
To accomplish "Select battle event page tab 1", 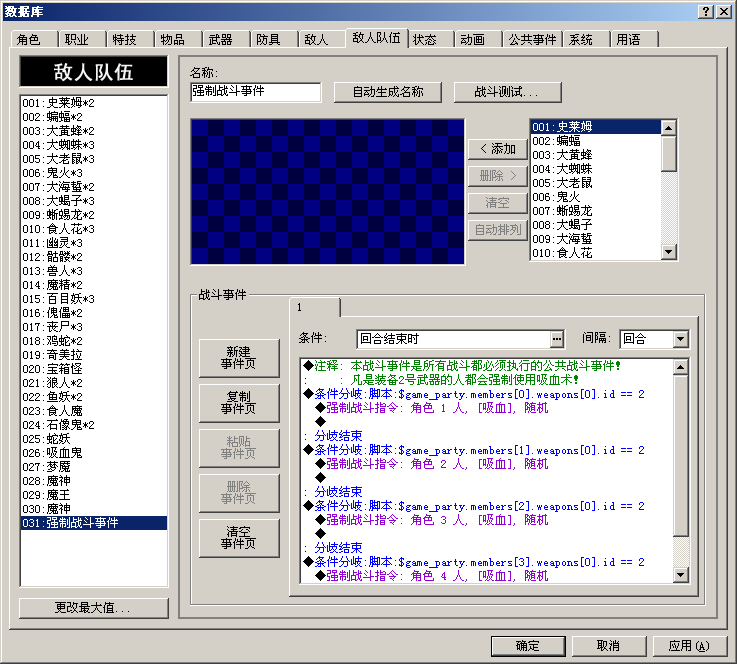I will click(x=315, y=307).
